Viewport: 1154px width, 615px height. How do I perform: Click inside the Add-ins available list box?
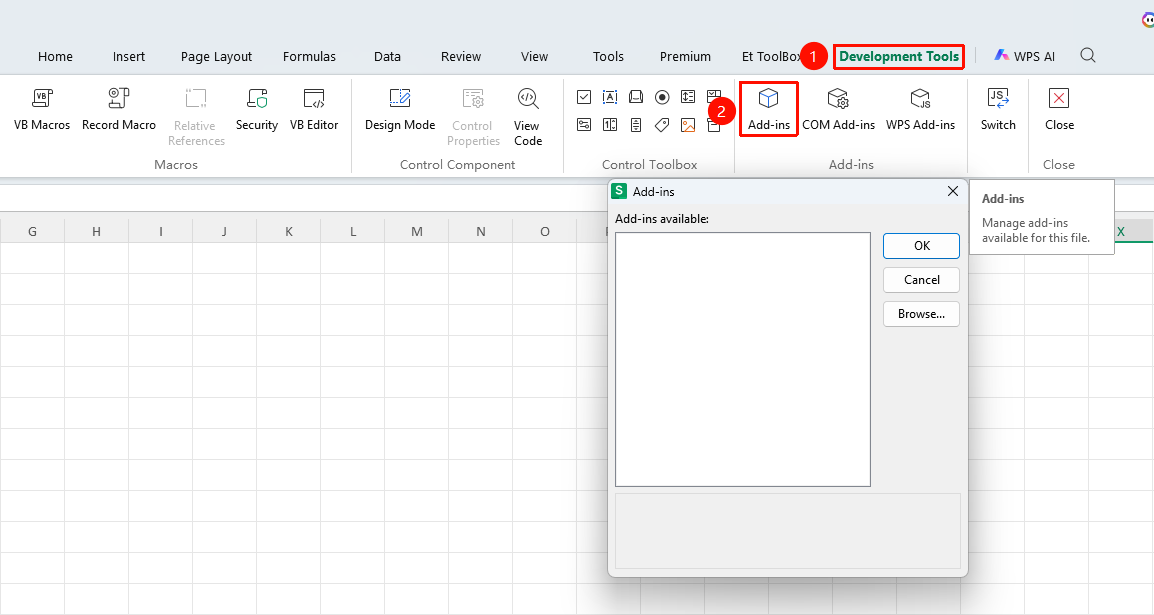click(743, 359)
